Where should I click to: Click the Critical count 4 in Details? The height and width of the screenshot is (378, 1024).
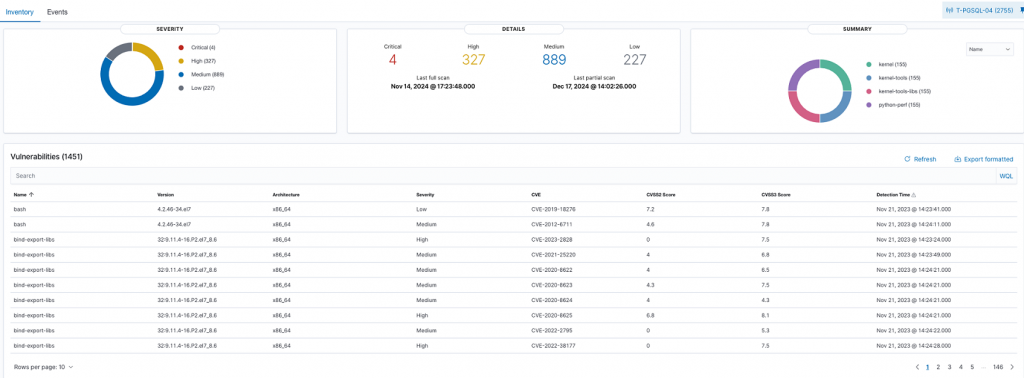tap(392, 59)
